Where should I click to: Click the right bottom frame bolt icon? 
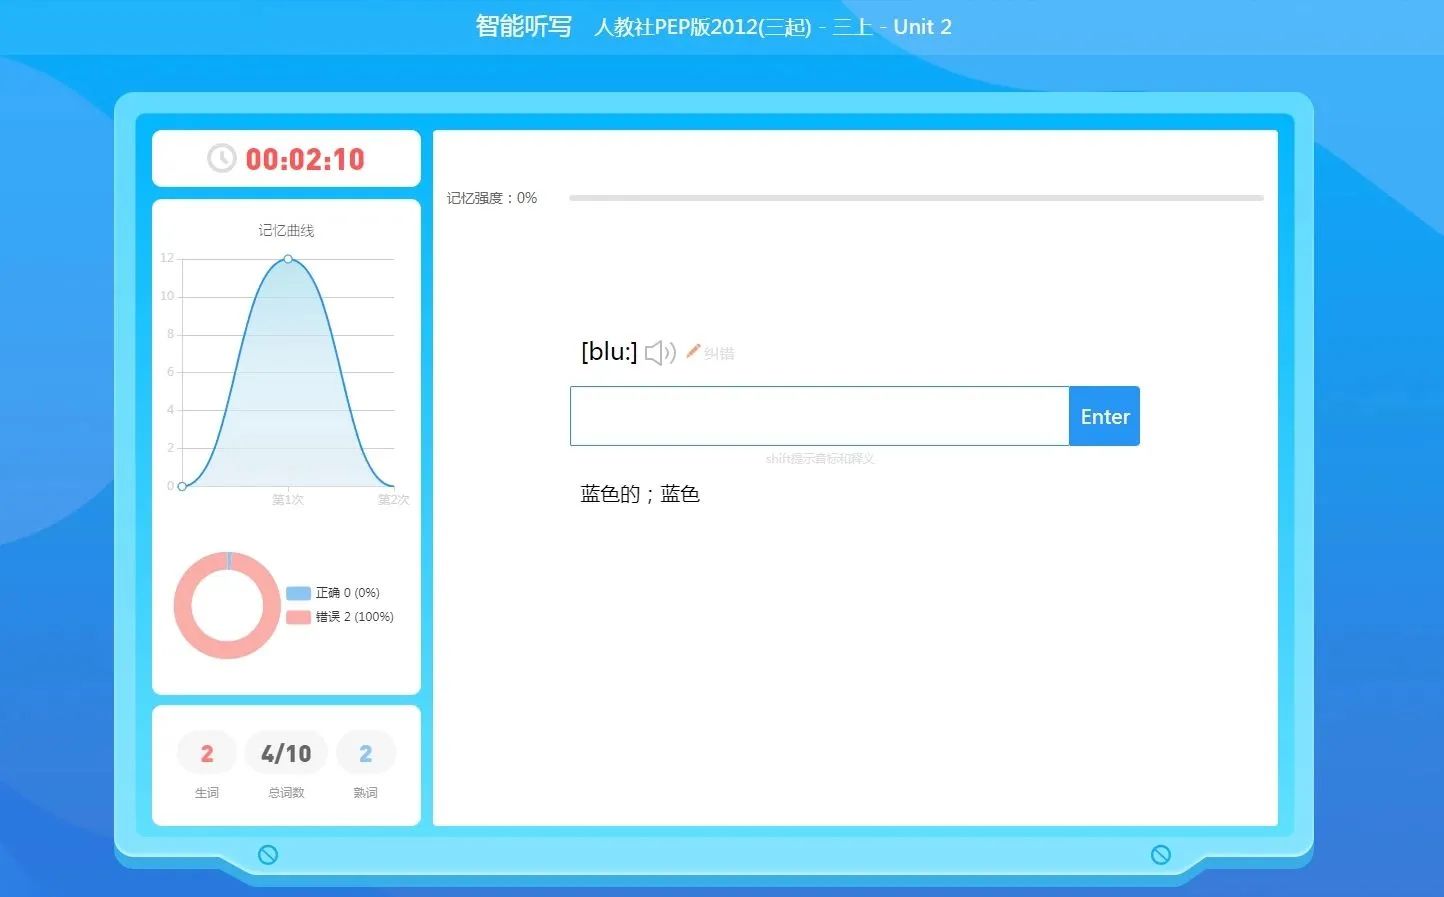(x=1161, y=854)
